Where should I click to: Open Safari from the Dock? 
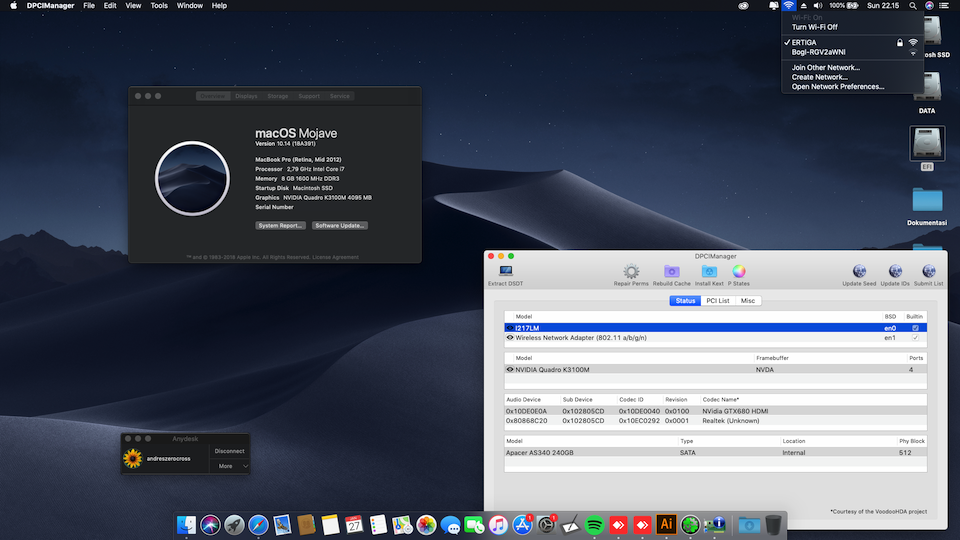[258, 525]
